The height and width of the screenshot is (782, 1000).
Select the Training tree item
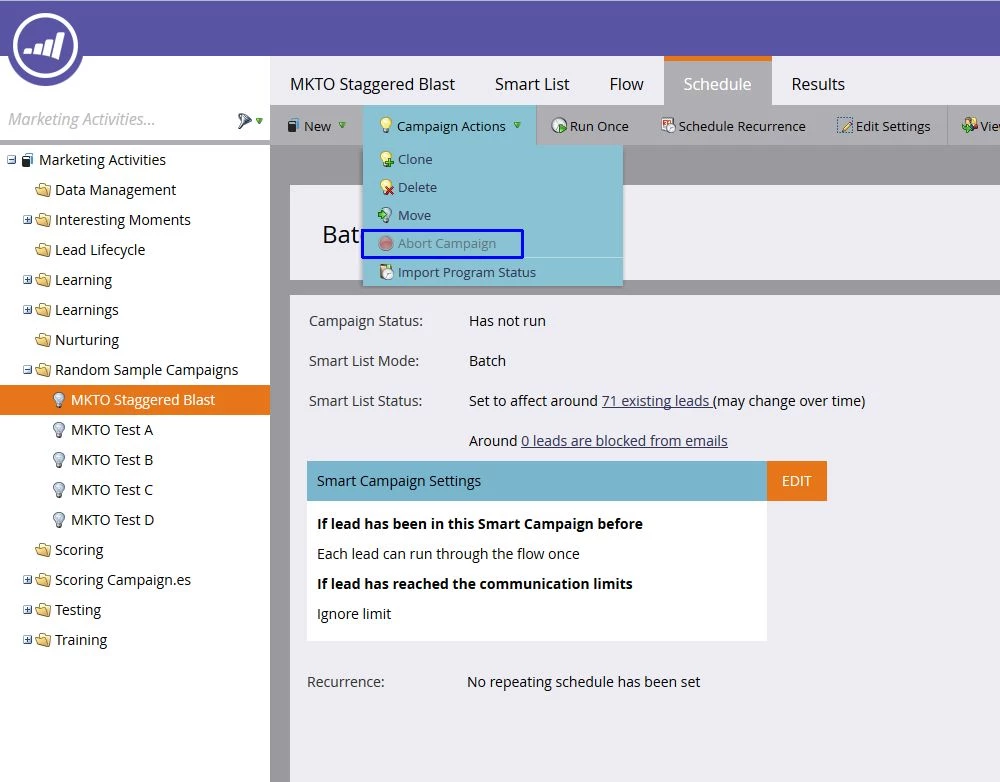coord(81,640)
